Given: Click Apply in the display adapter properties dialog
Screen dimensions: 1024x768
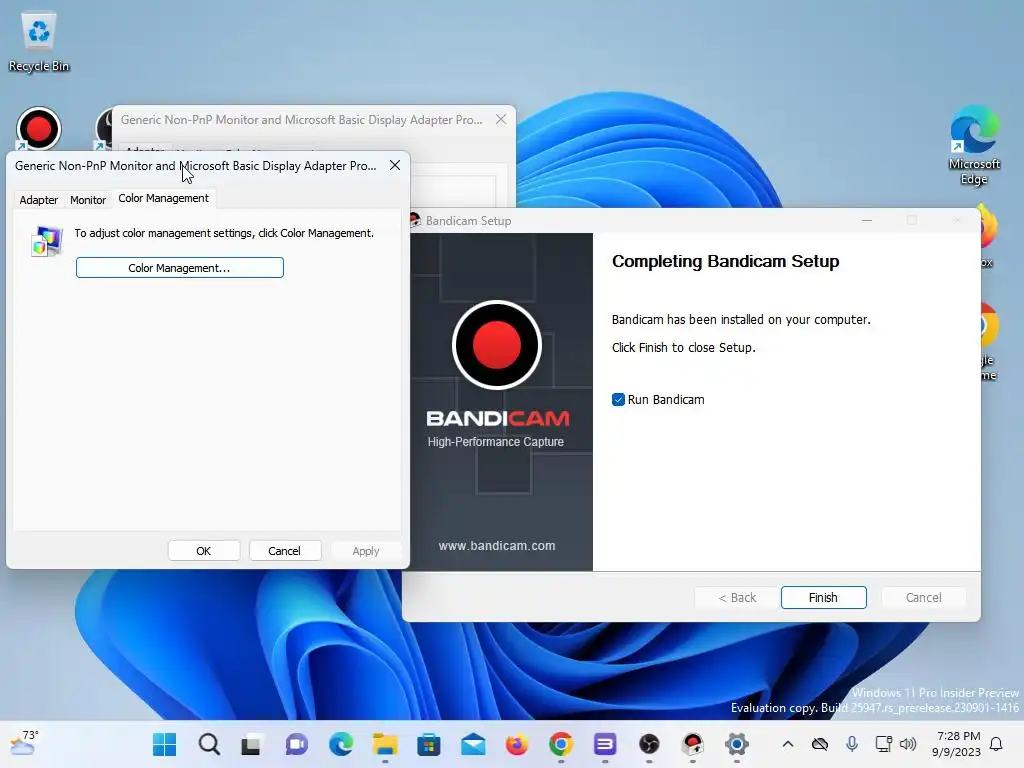Looking at the screenshot, I should tap(366, 551).
